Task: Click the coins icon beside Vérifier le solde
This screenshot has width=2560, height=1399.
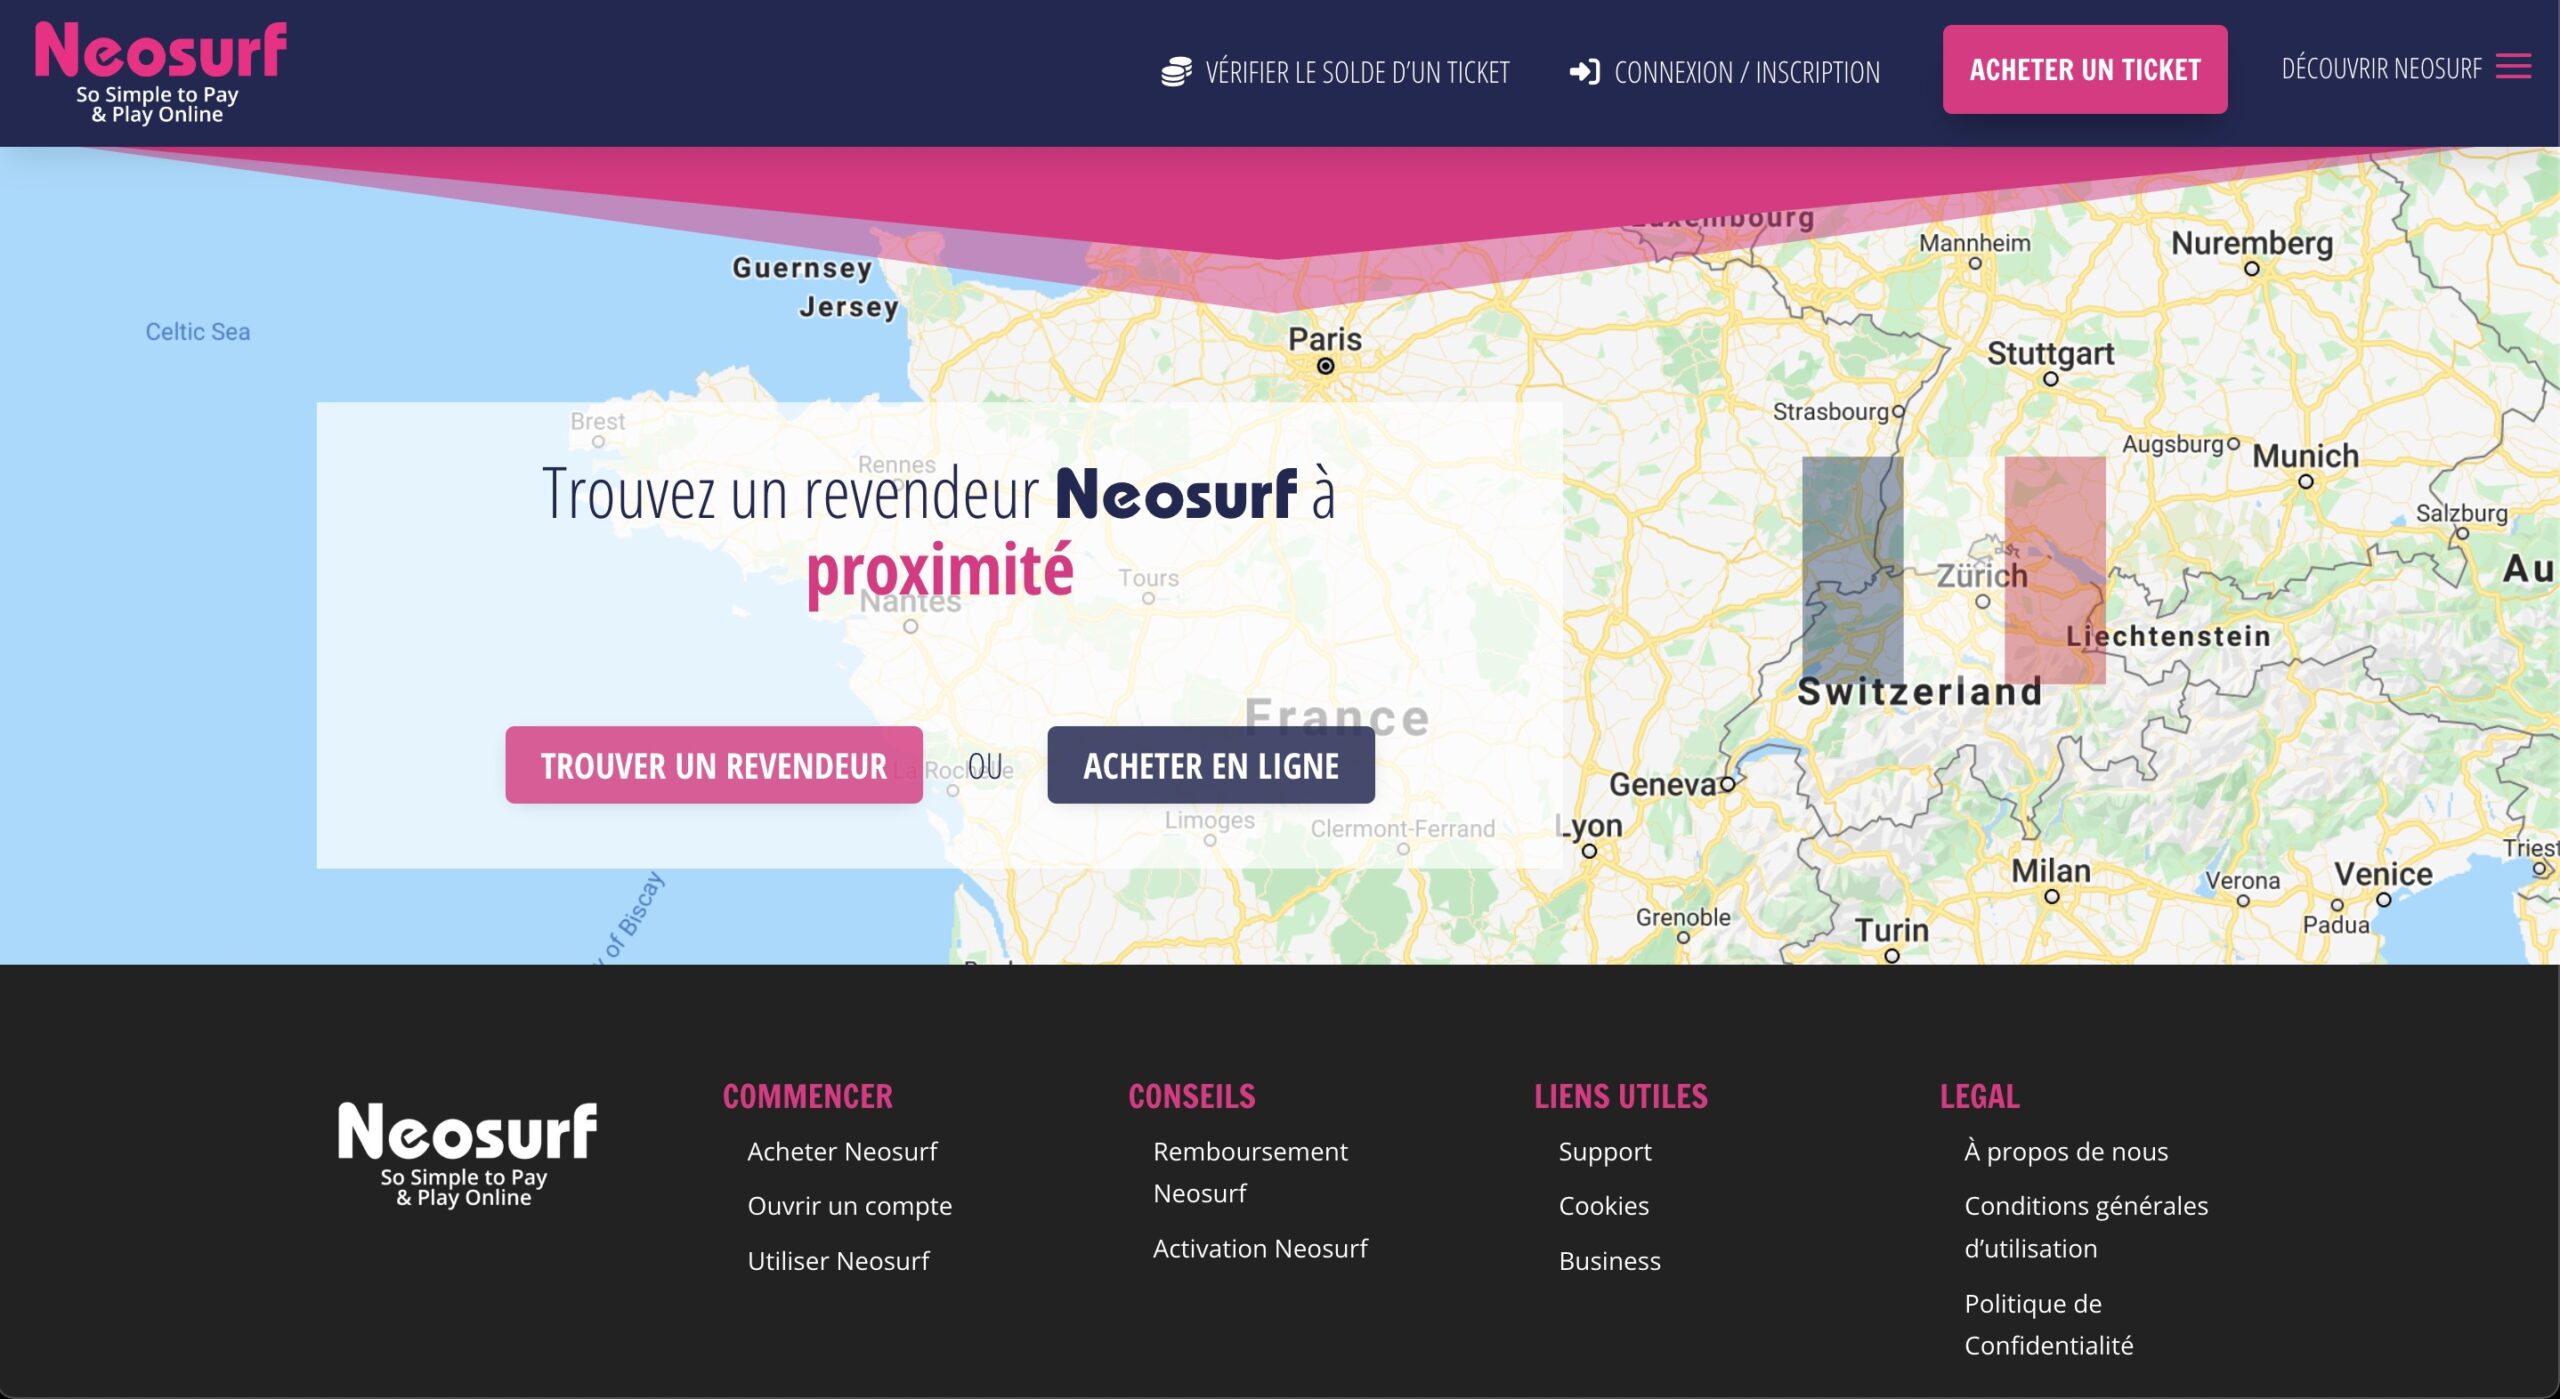Action: coord(1176,72)
